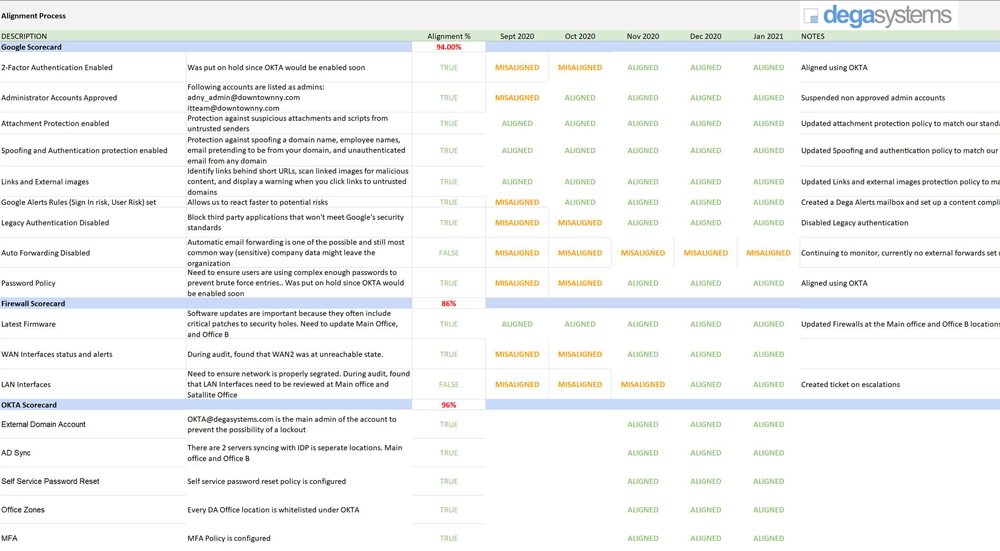Select the 'Block third party applications' description cell

point(298,223)
